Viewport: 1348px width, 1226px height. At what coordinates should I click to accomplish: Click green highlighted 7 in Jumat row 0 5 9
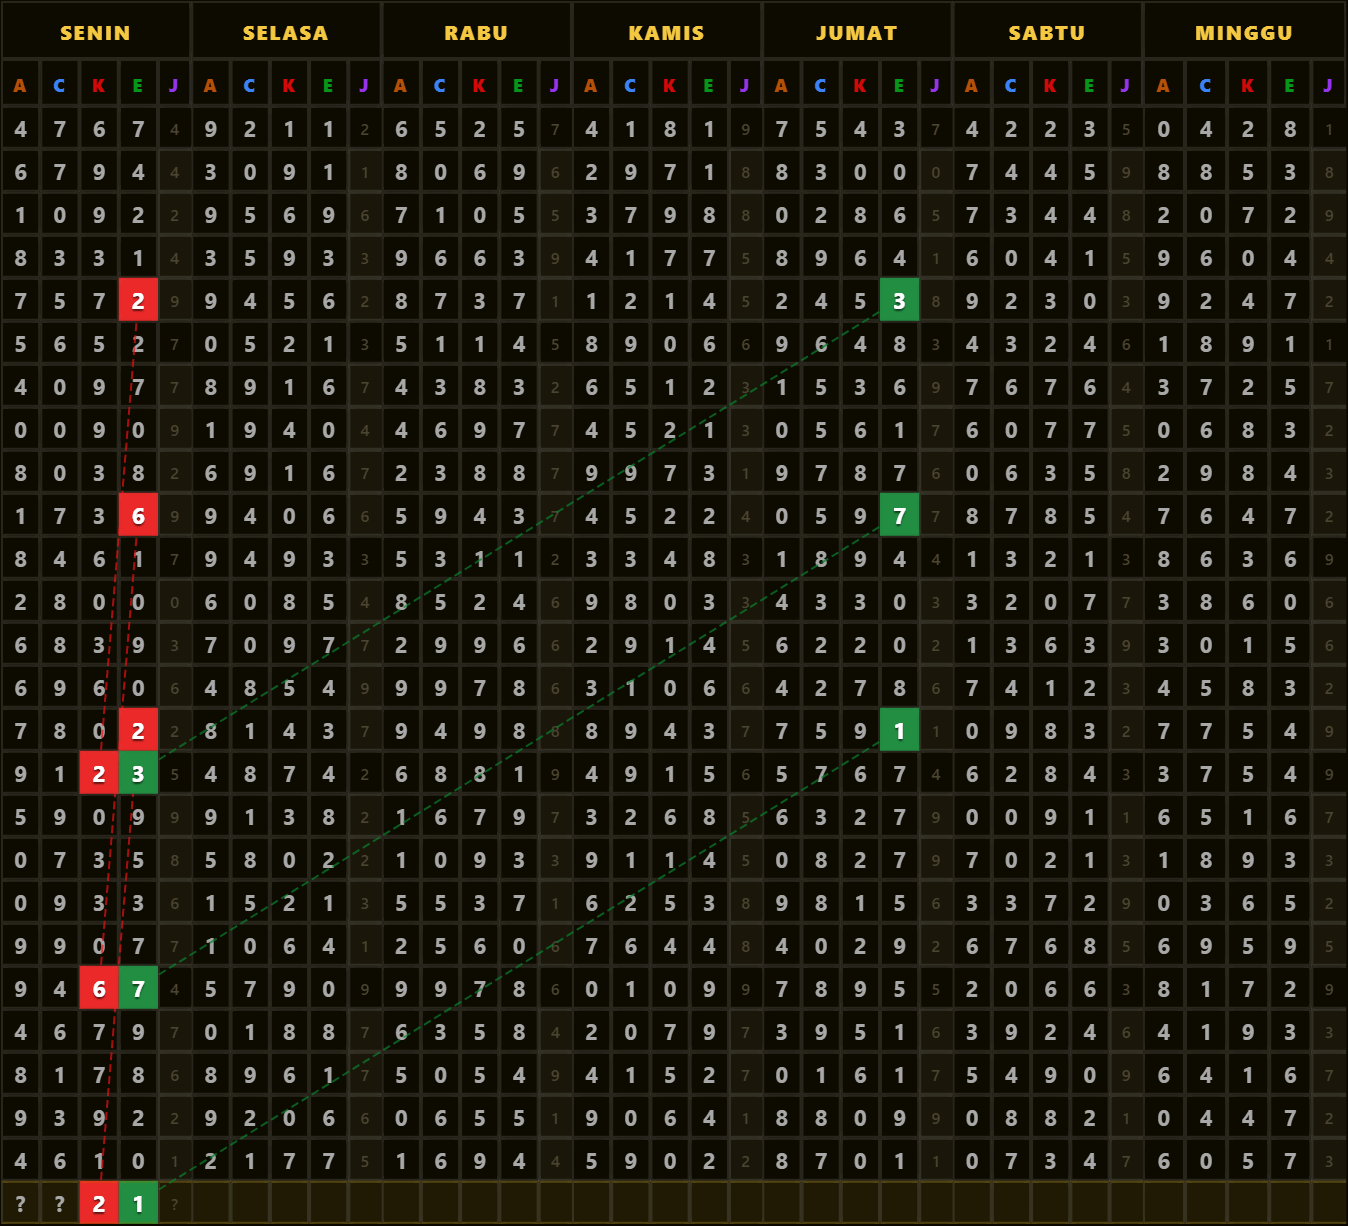(899, 516)
